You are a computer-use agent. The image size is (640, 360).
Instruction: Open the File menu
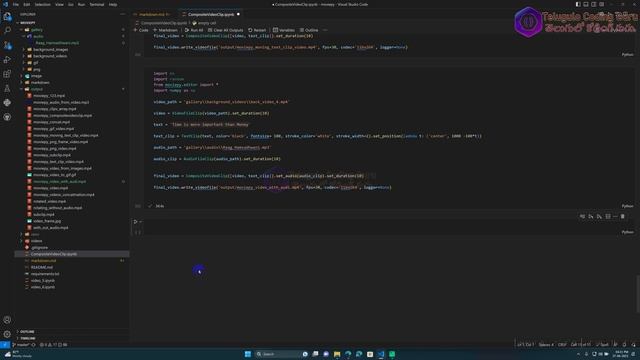coord(16,4)
